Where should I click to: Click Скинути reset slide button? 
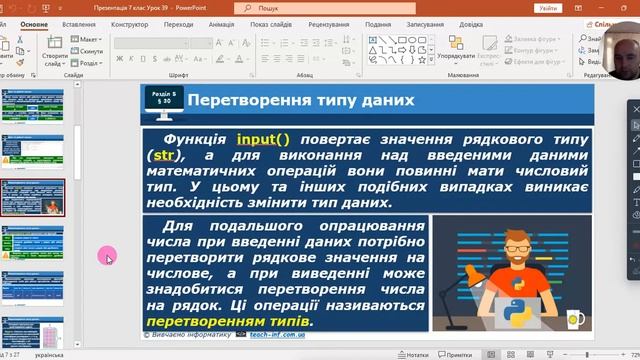pos(86,51)
